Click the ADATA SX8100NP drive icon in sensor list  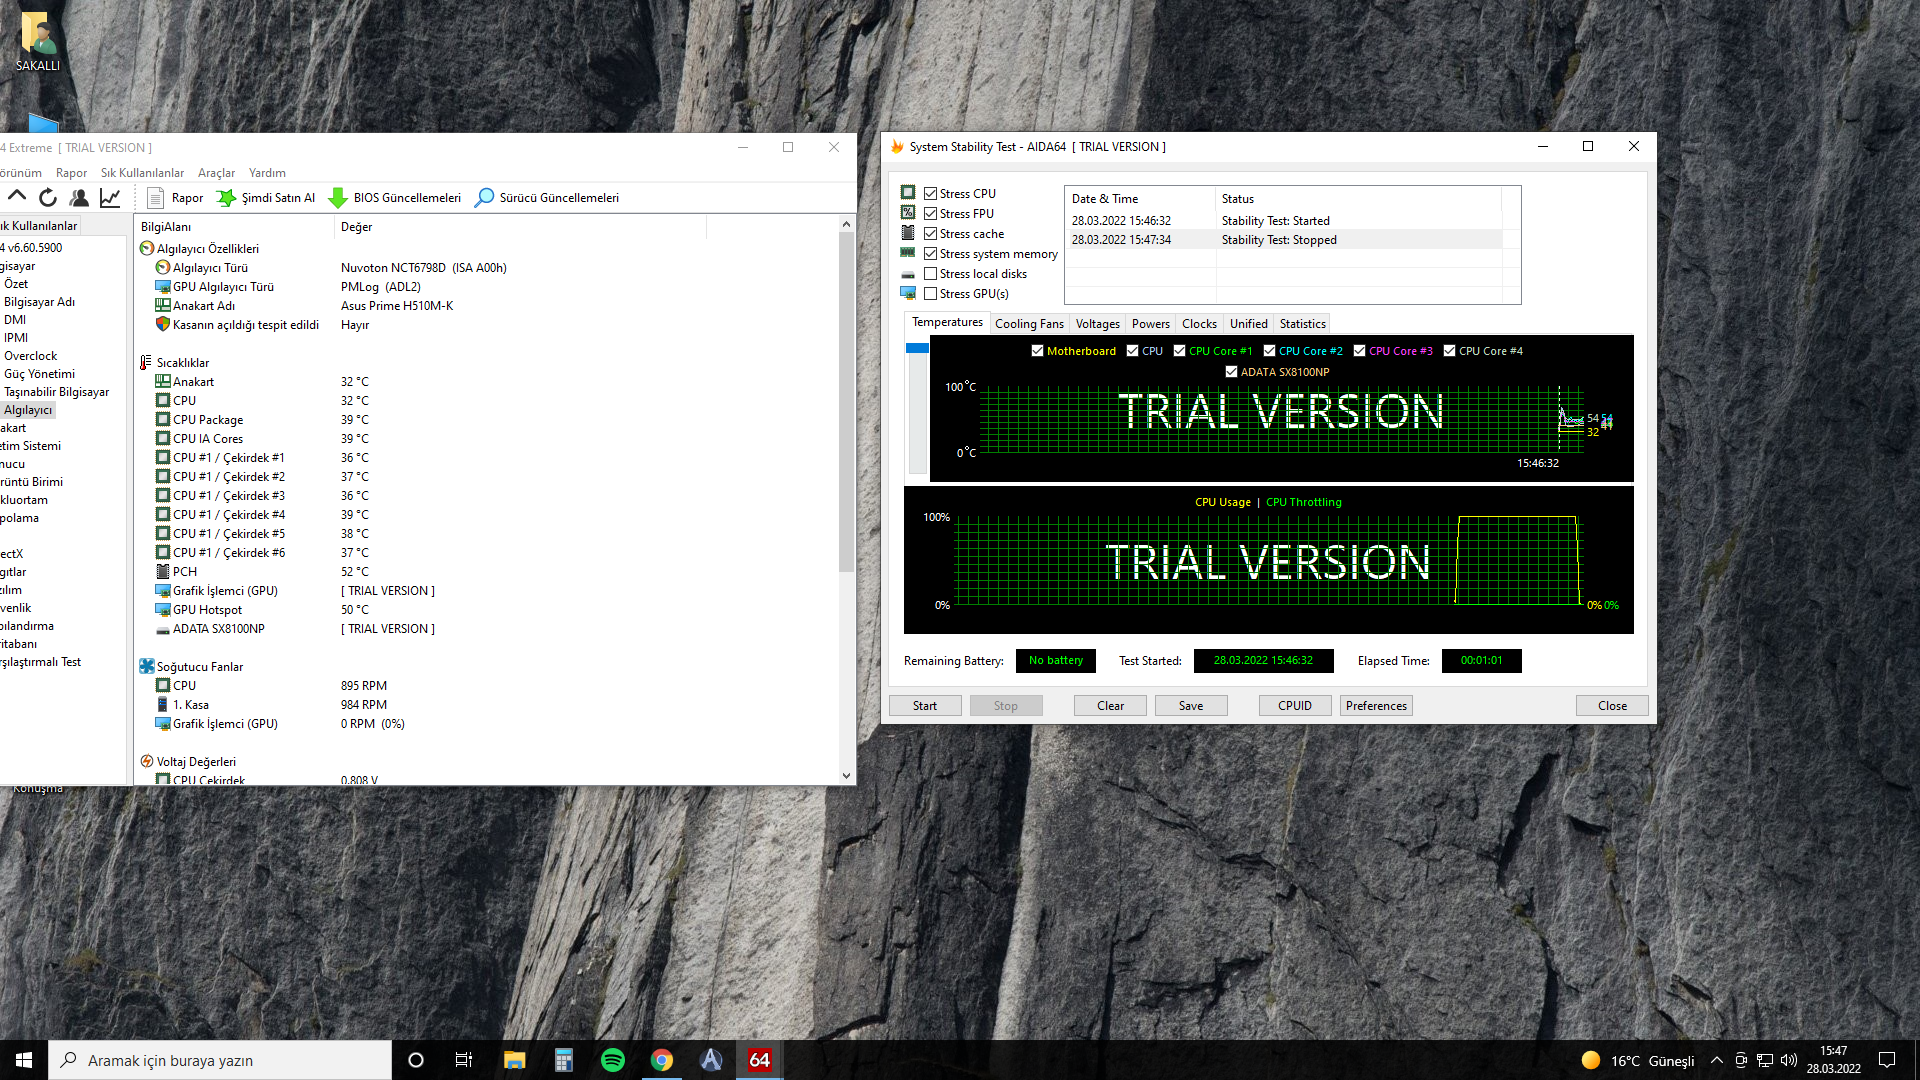click(x=163, y=629)
